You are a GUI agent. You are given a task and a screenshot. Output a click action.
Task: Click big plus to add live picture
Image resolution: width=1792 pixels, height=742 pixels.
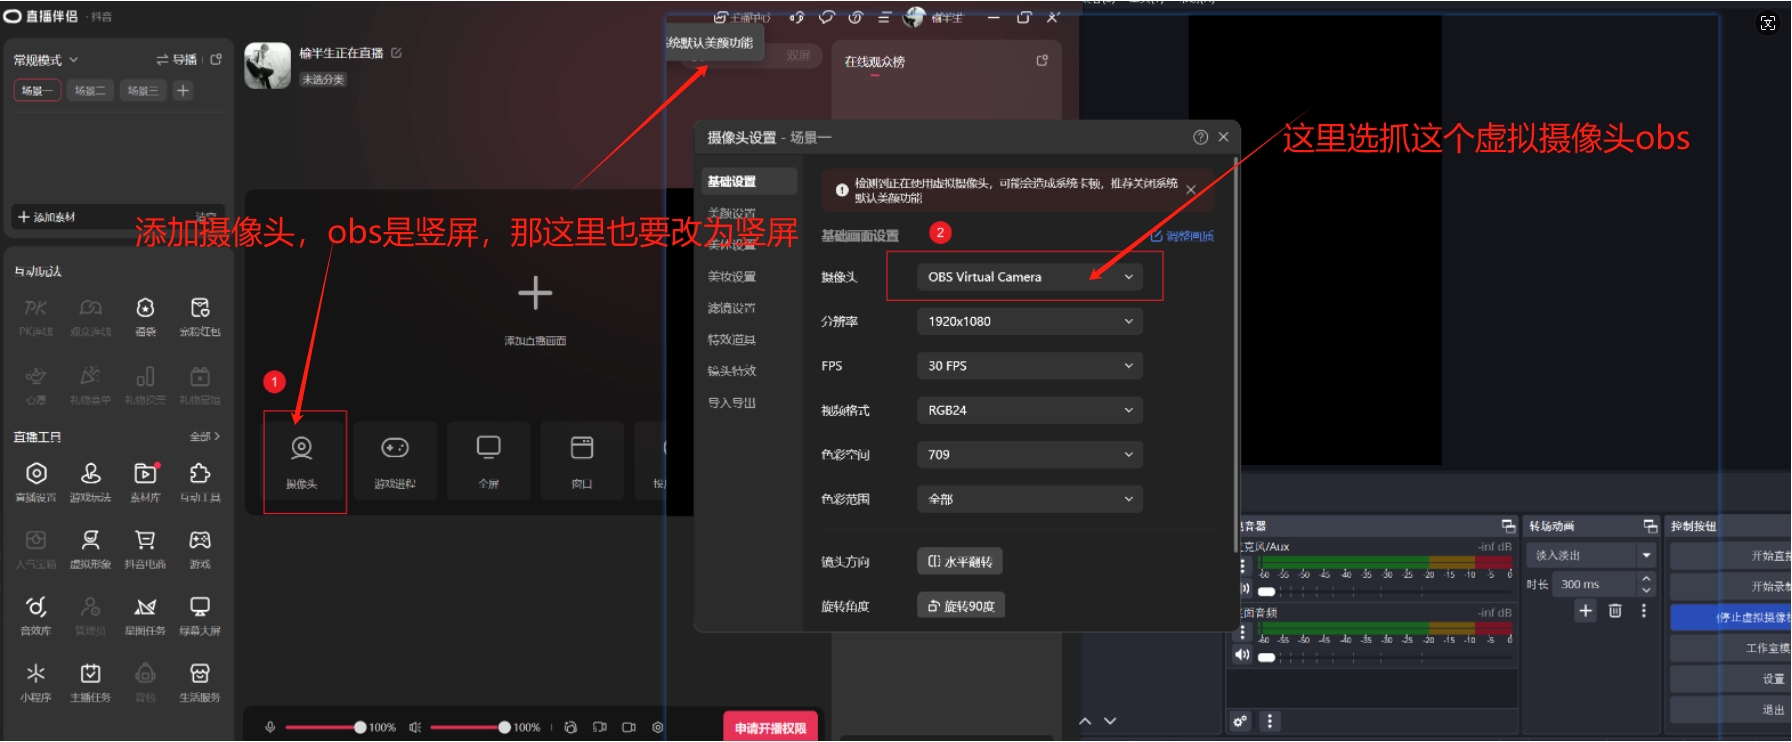coord(535,293)
